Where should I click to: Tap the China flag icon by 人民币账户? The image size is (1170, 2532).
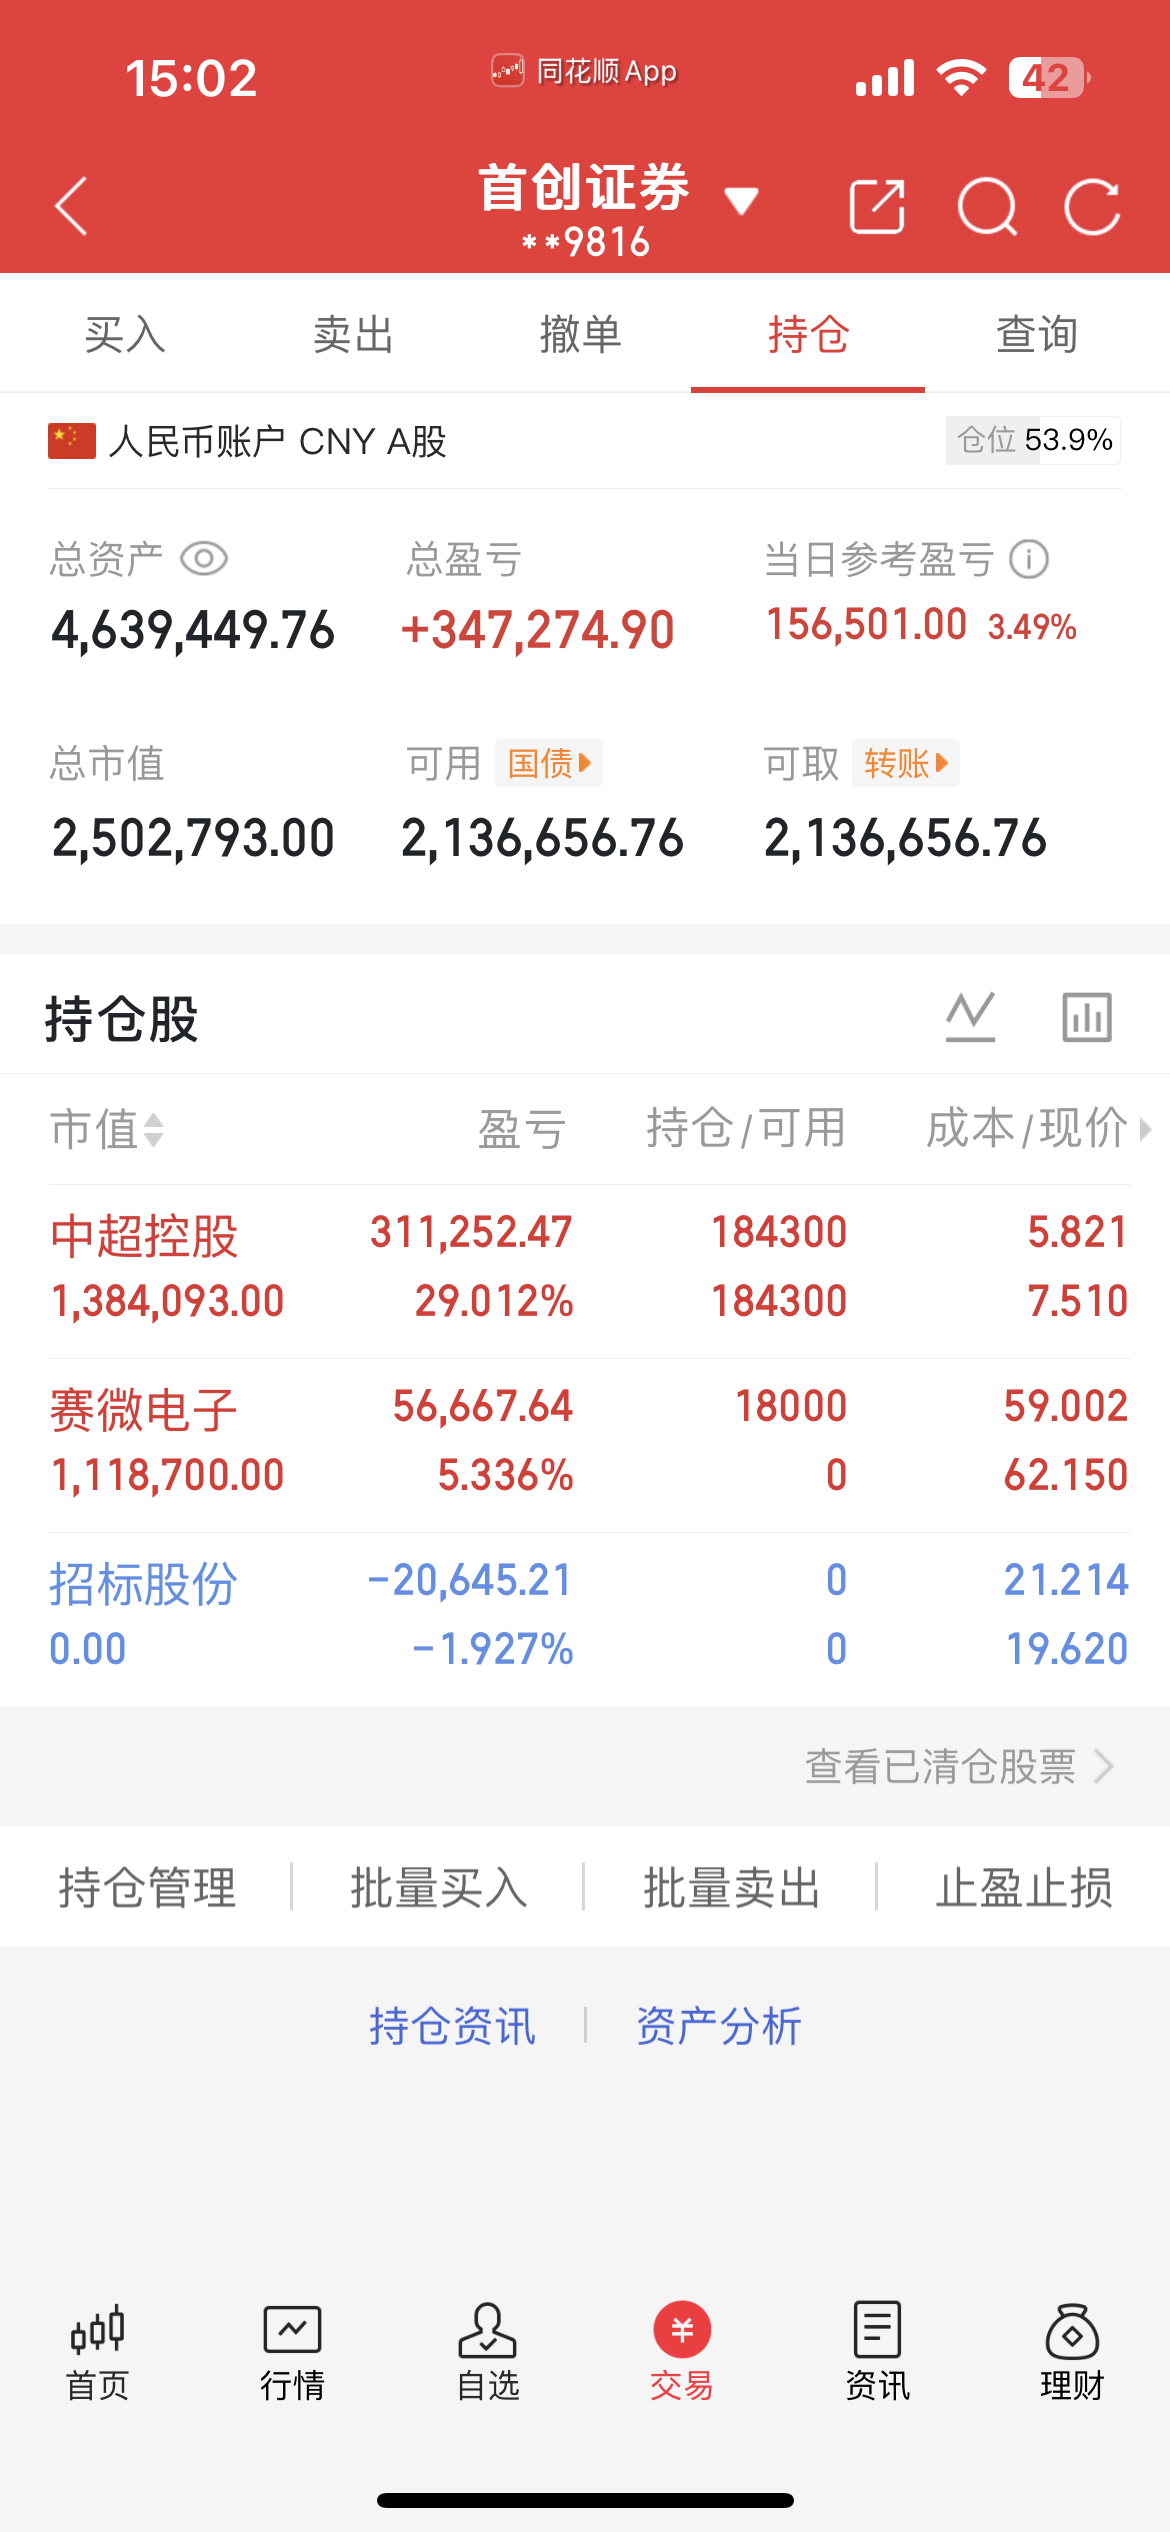pos(72,441)
